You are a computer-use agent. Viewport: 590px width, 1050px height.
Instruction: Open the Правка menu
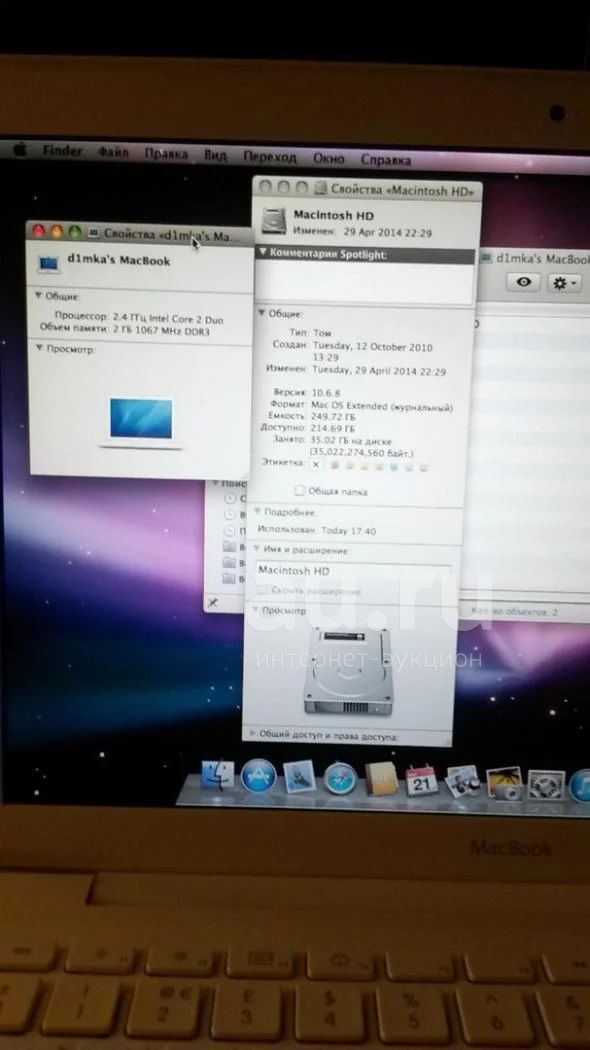click(x=165, y=154)
